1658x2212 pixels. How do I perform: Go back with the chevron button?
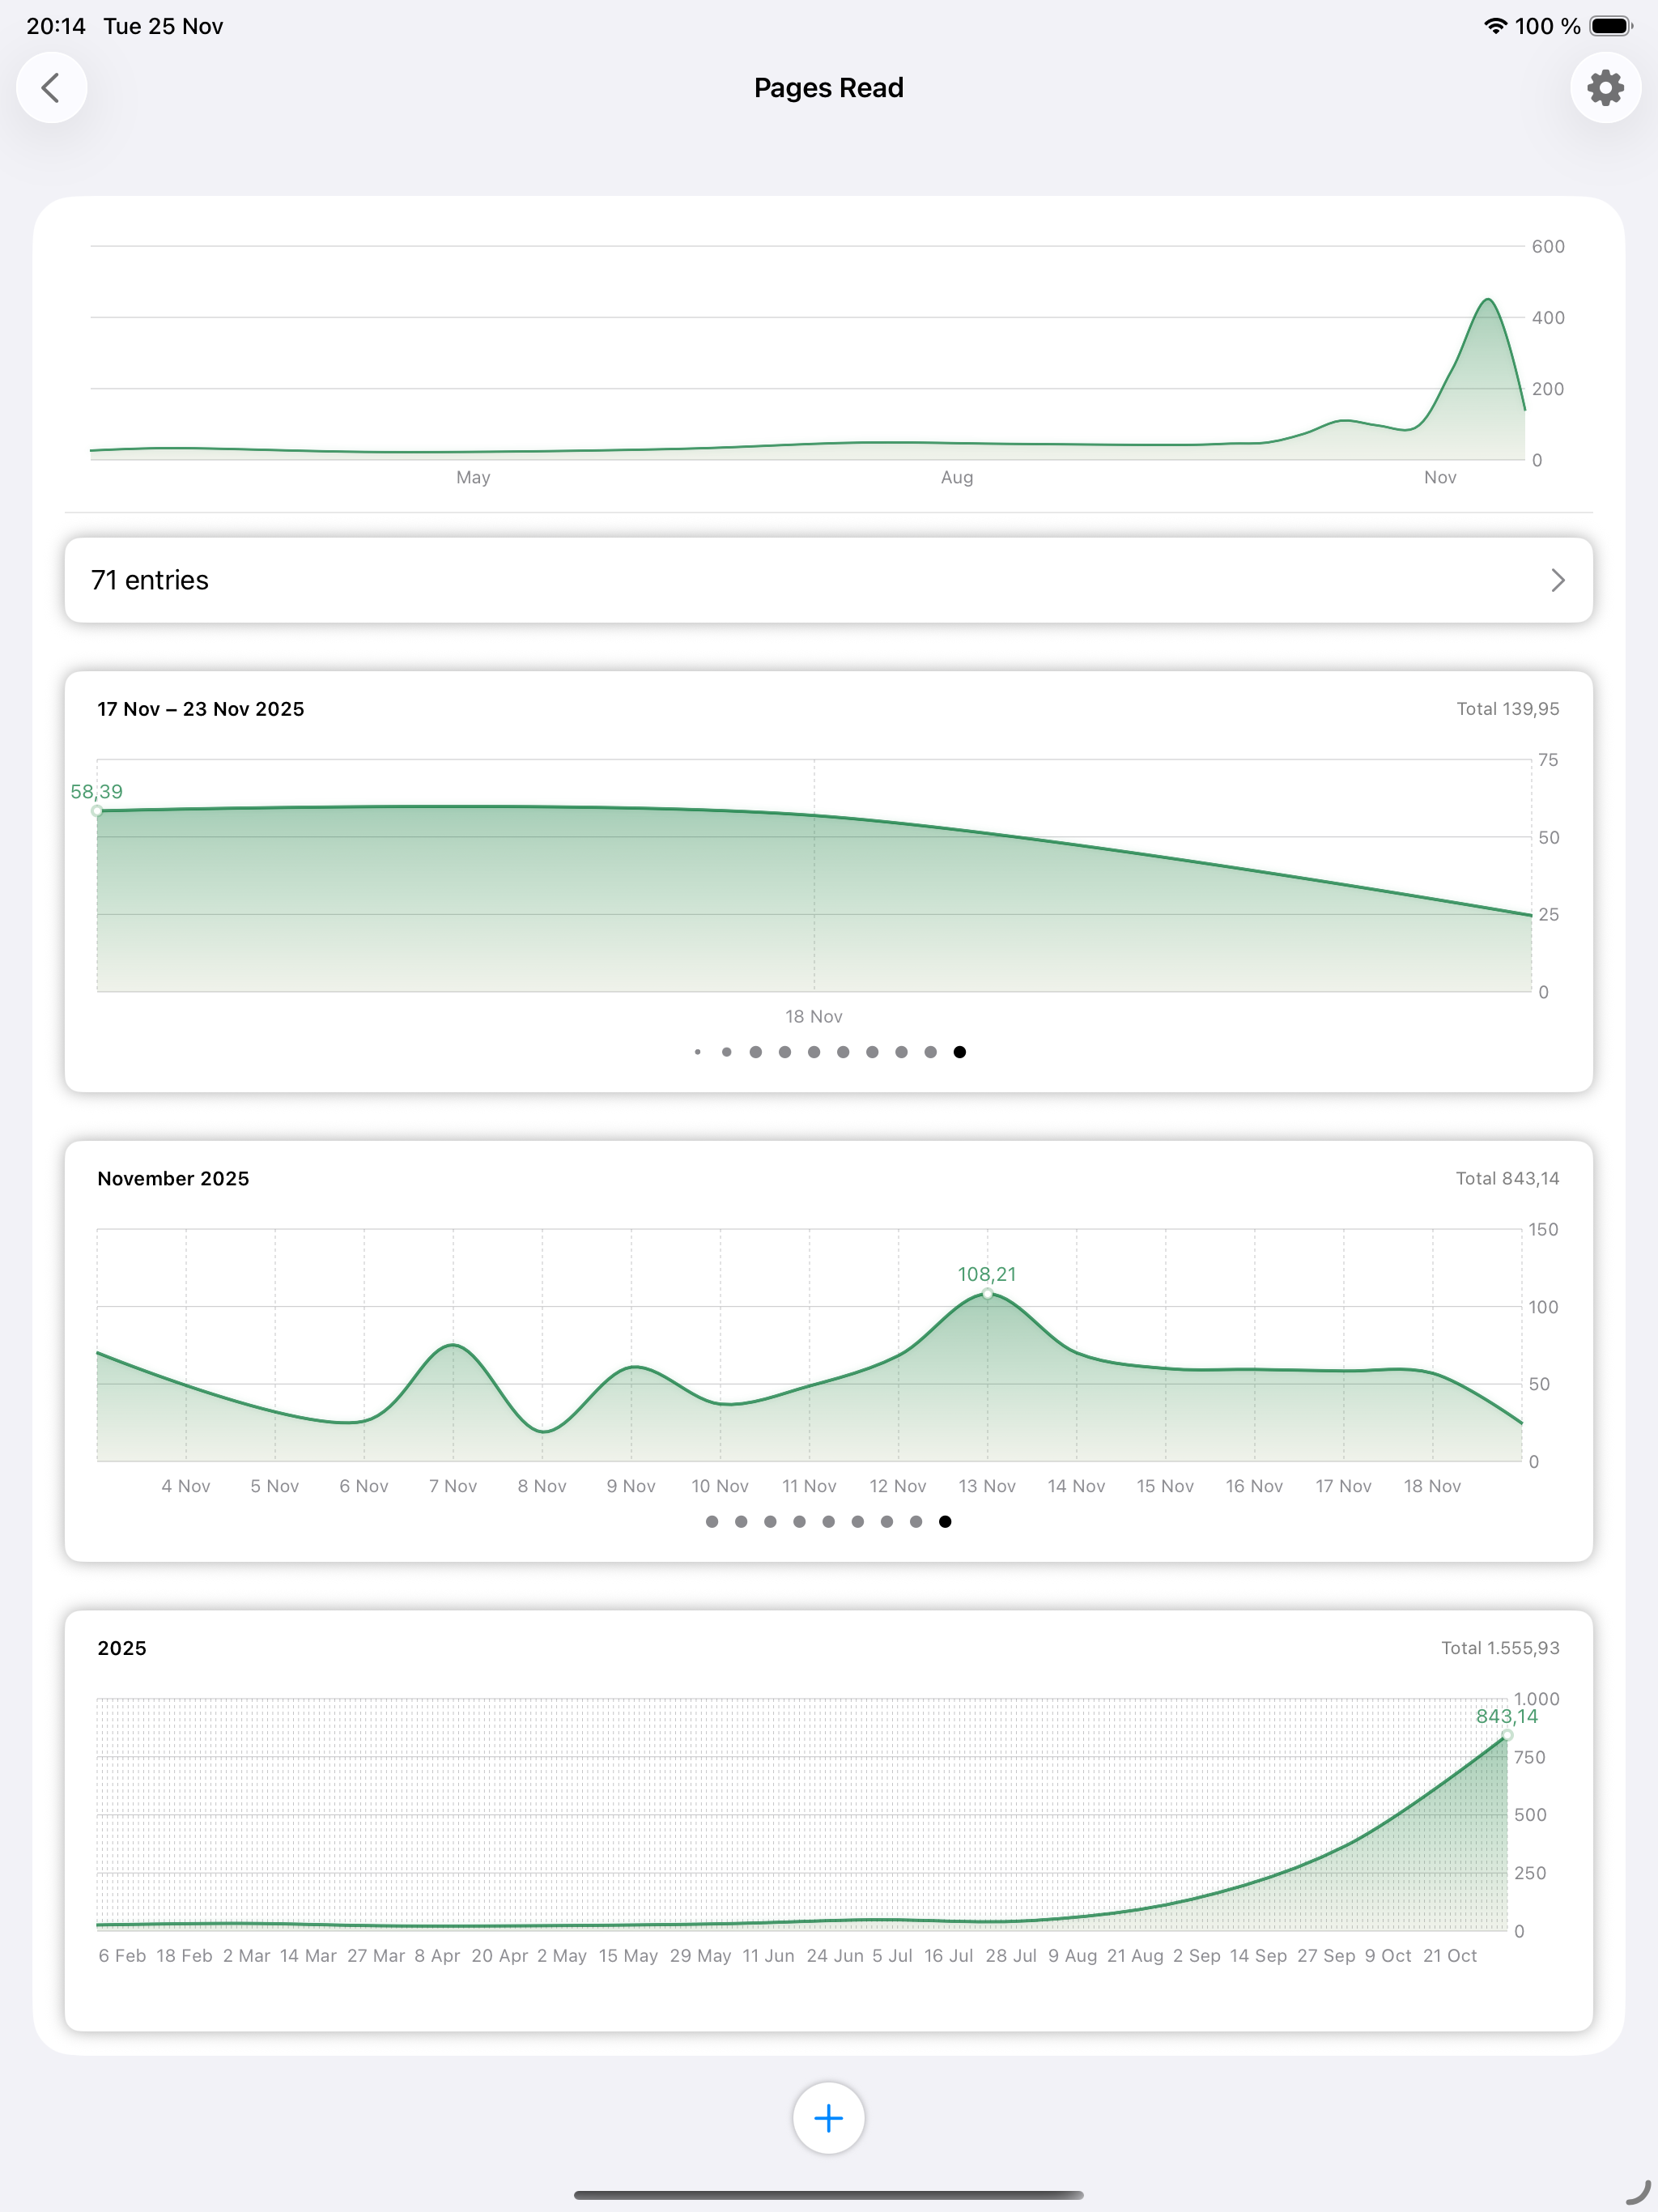[51, 88]
